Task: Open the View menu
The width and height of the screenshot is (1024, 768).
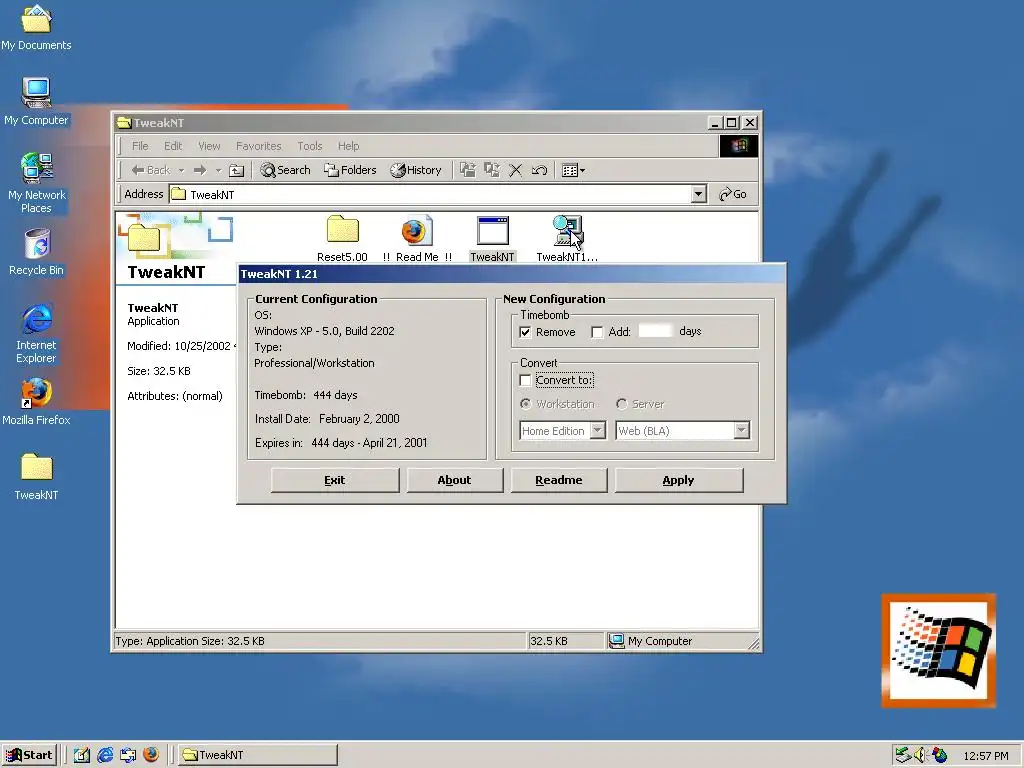Action: (x=209, y=146)
